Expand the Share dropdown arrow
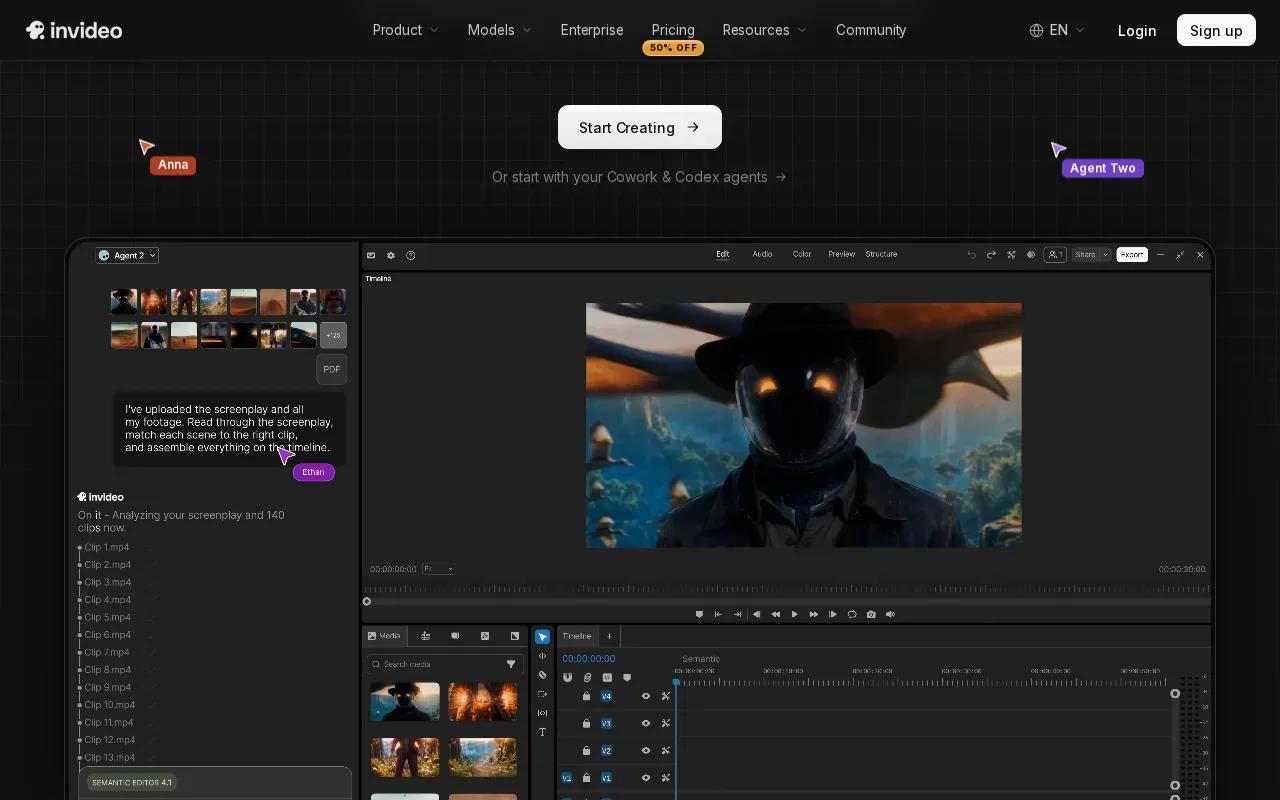 pos(1105,255)
